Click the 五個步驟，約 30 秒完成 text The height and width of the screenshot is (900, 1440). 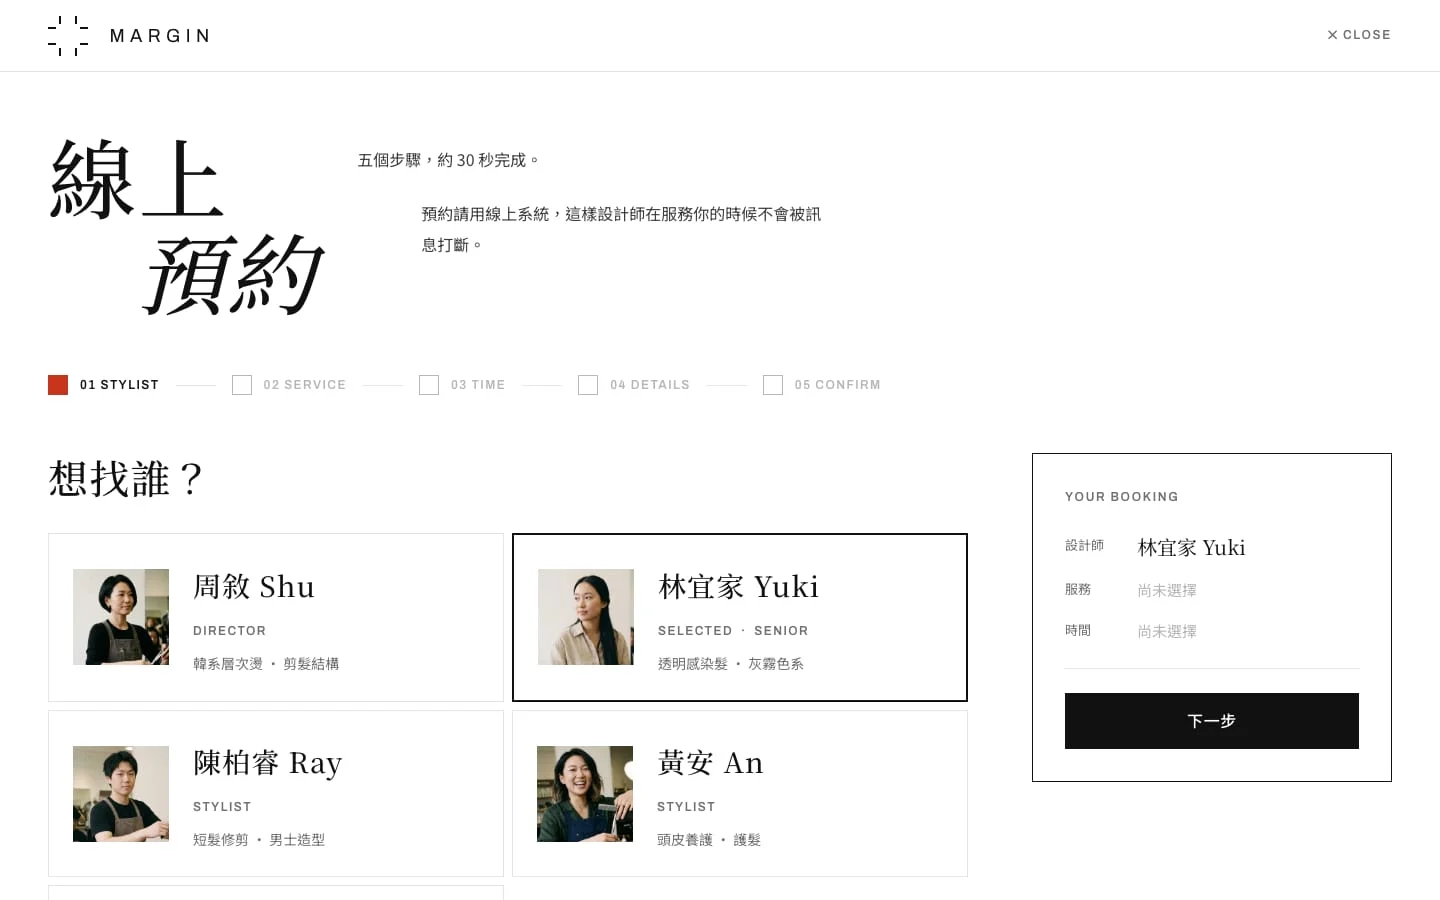pyautogui.click(x=449, y=160)
